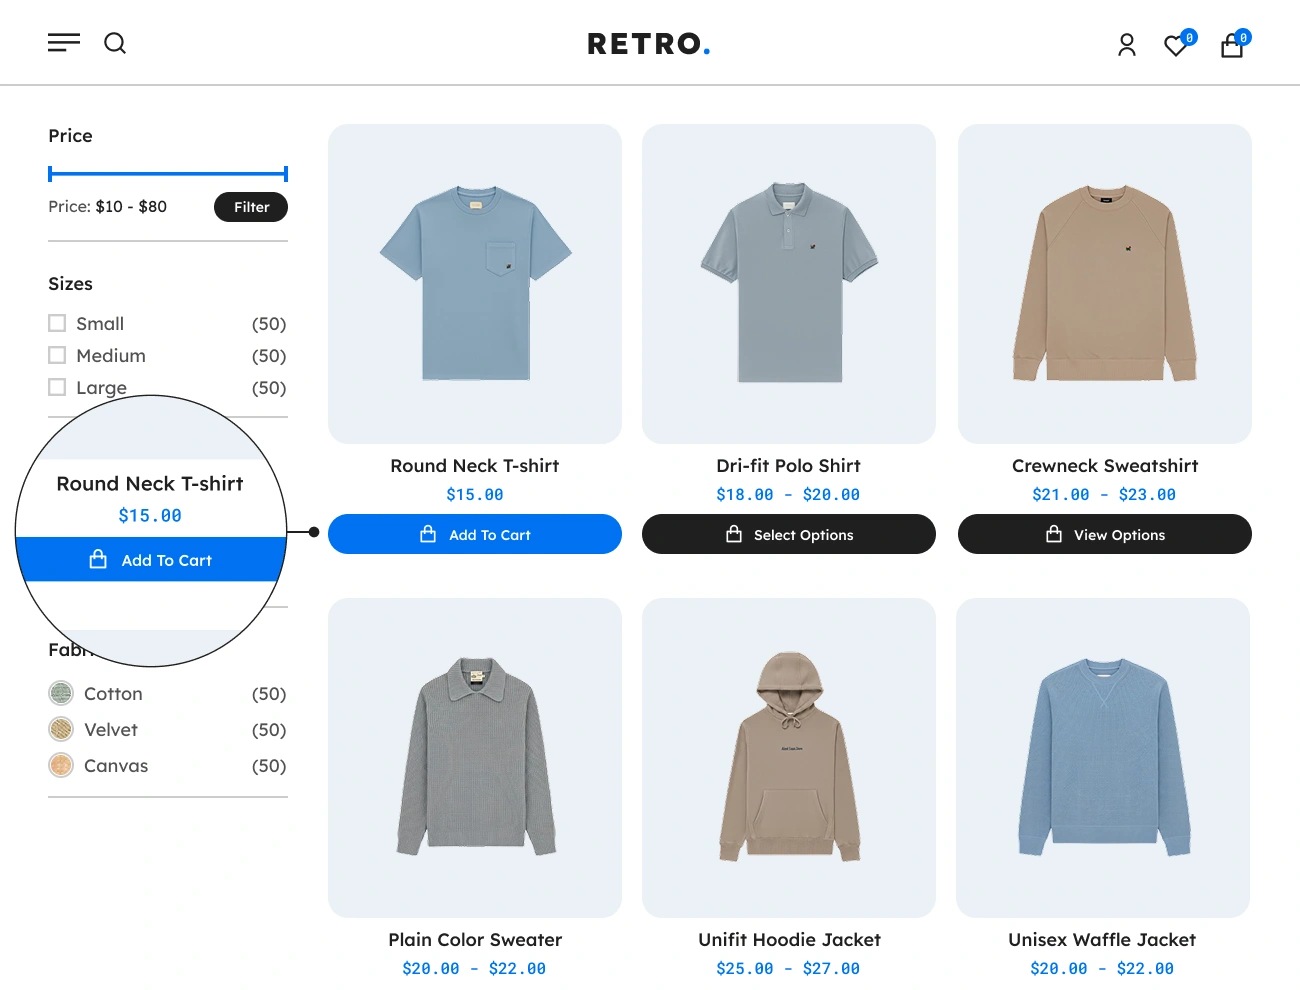
Task: Click the left handle of price slider
Action: tap(50, 174)
